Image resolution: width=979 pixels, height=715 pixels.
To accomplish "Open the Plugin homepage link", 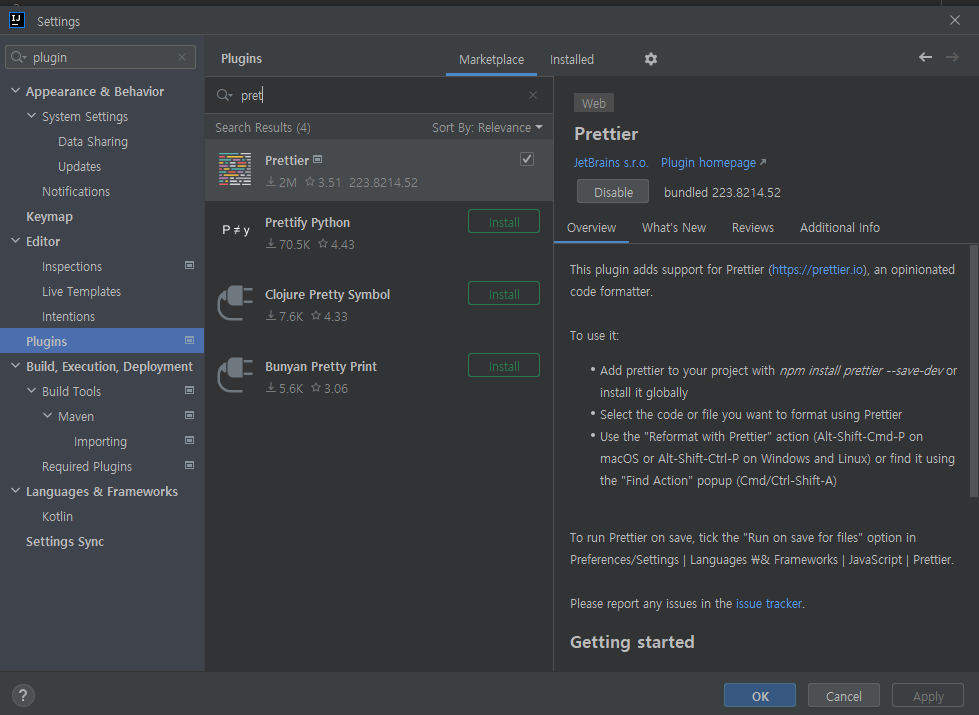I will (714, 162).
